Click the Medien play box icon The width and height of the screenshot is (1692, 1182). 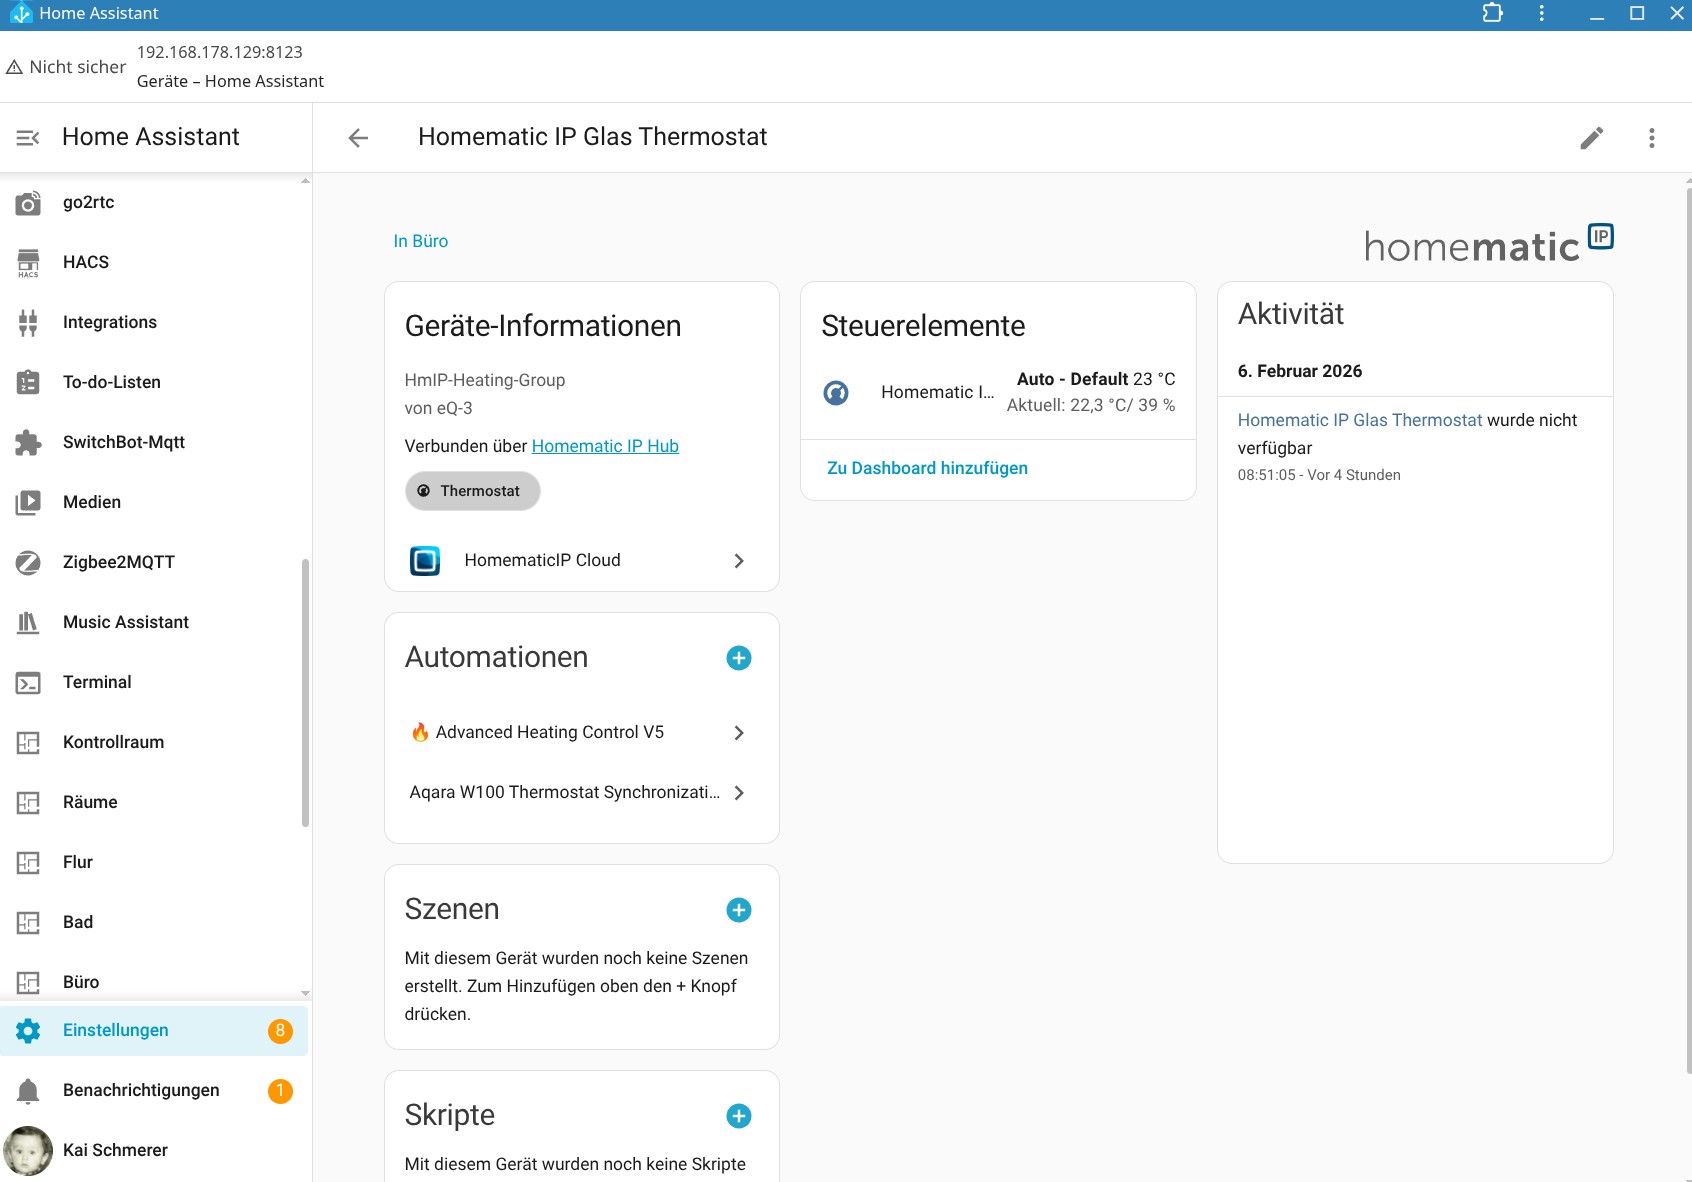click(28, 502)
